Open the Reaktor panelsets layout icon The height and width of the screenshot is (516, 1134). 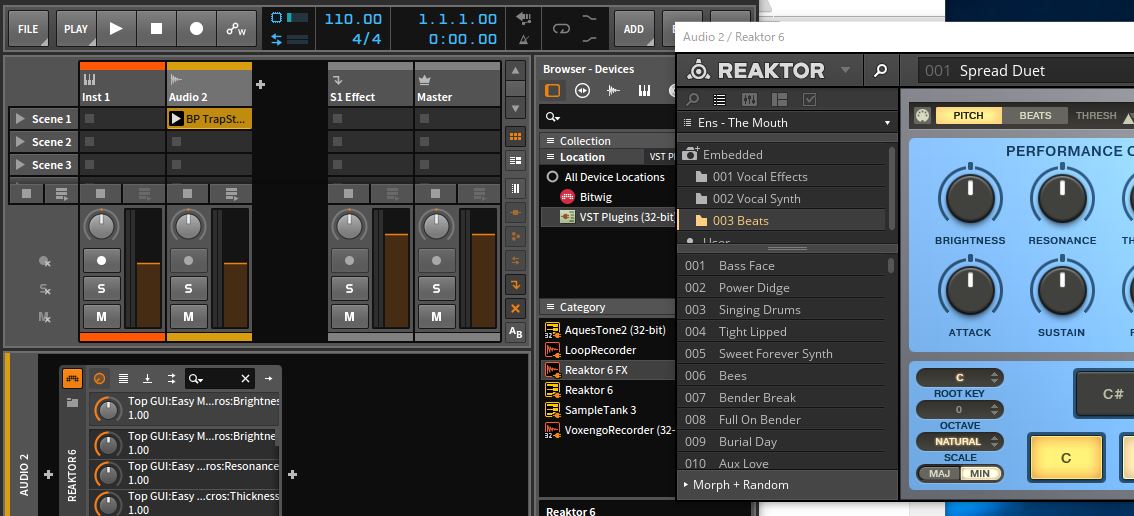pyautogui.click(x=779, y=100)
